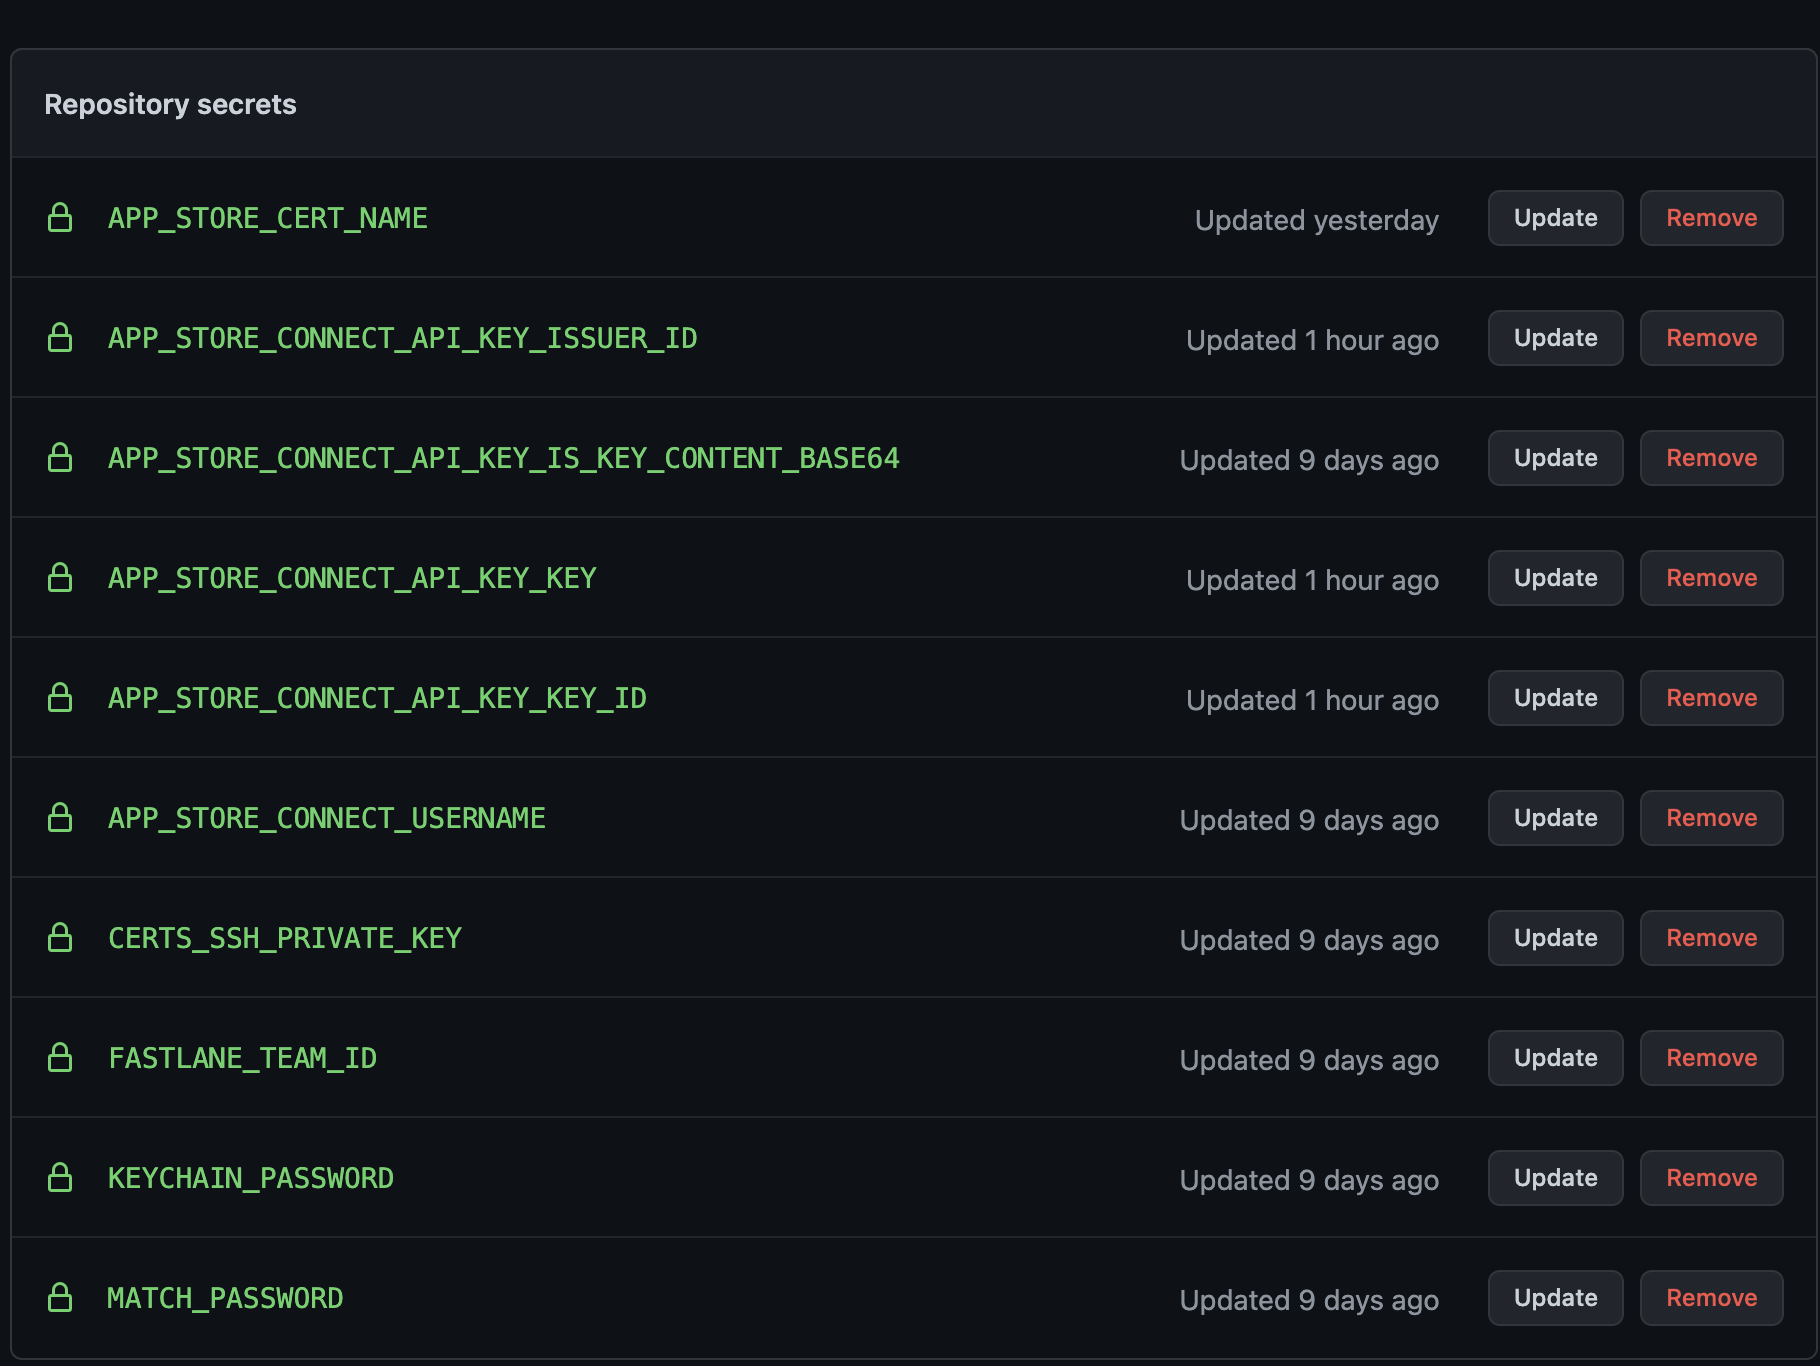This screenshot has width=1820, height=1366.
Task: Click lock icon beside APP_STORE_CONNECT_API_KEY_KEY
Action: 60,578
